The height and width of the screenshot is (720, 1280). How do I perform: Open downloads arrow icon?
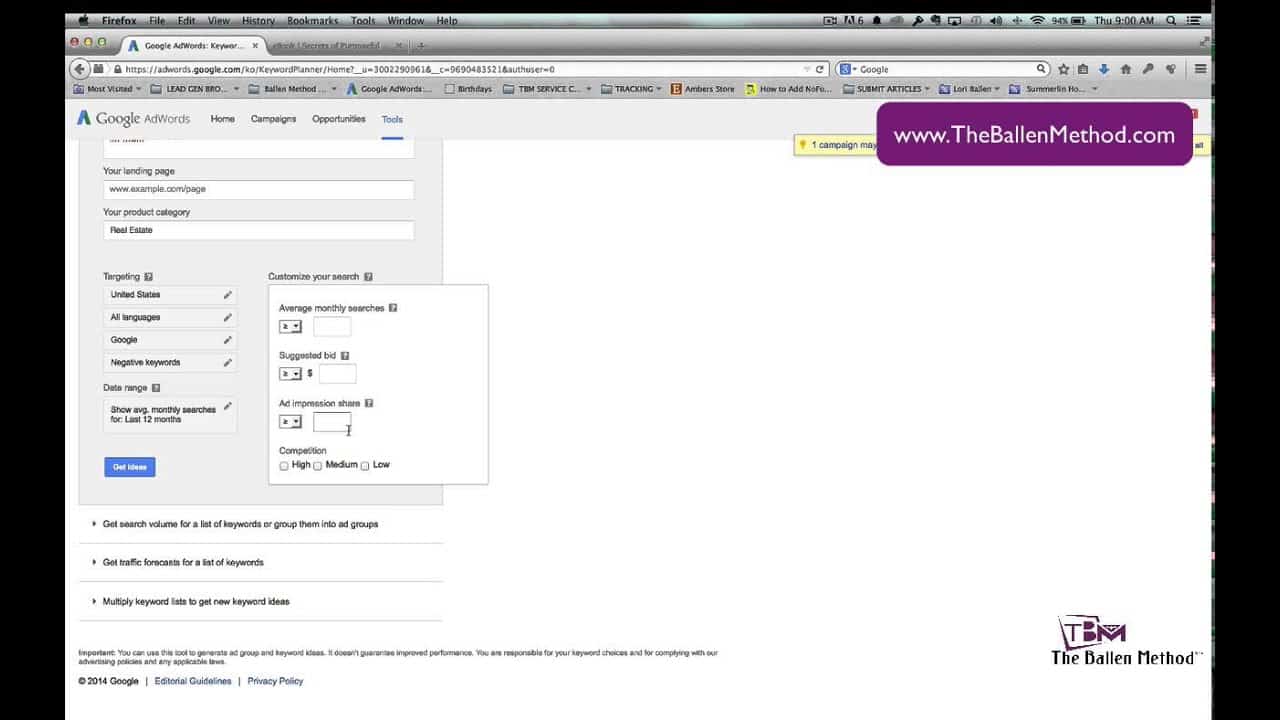1104,69
